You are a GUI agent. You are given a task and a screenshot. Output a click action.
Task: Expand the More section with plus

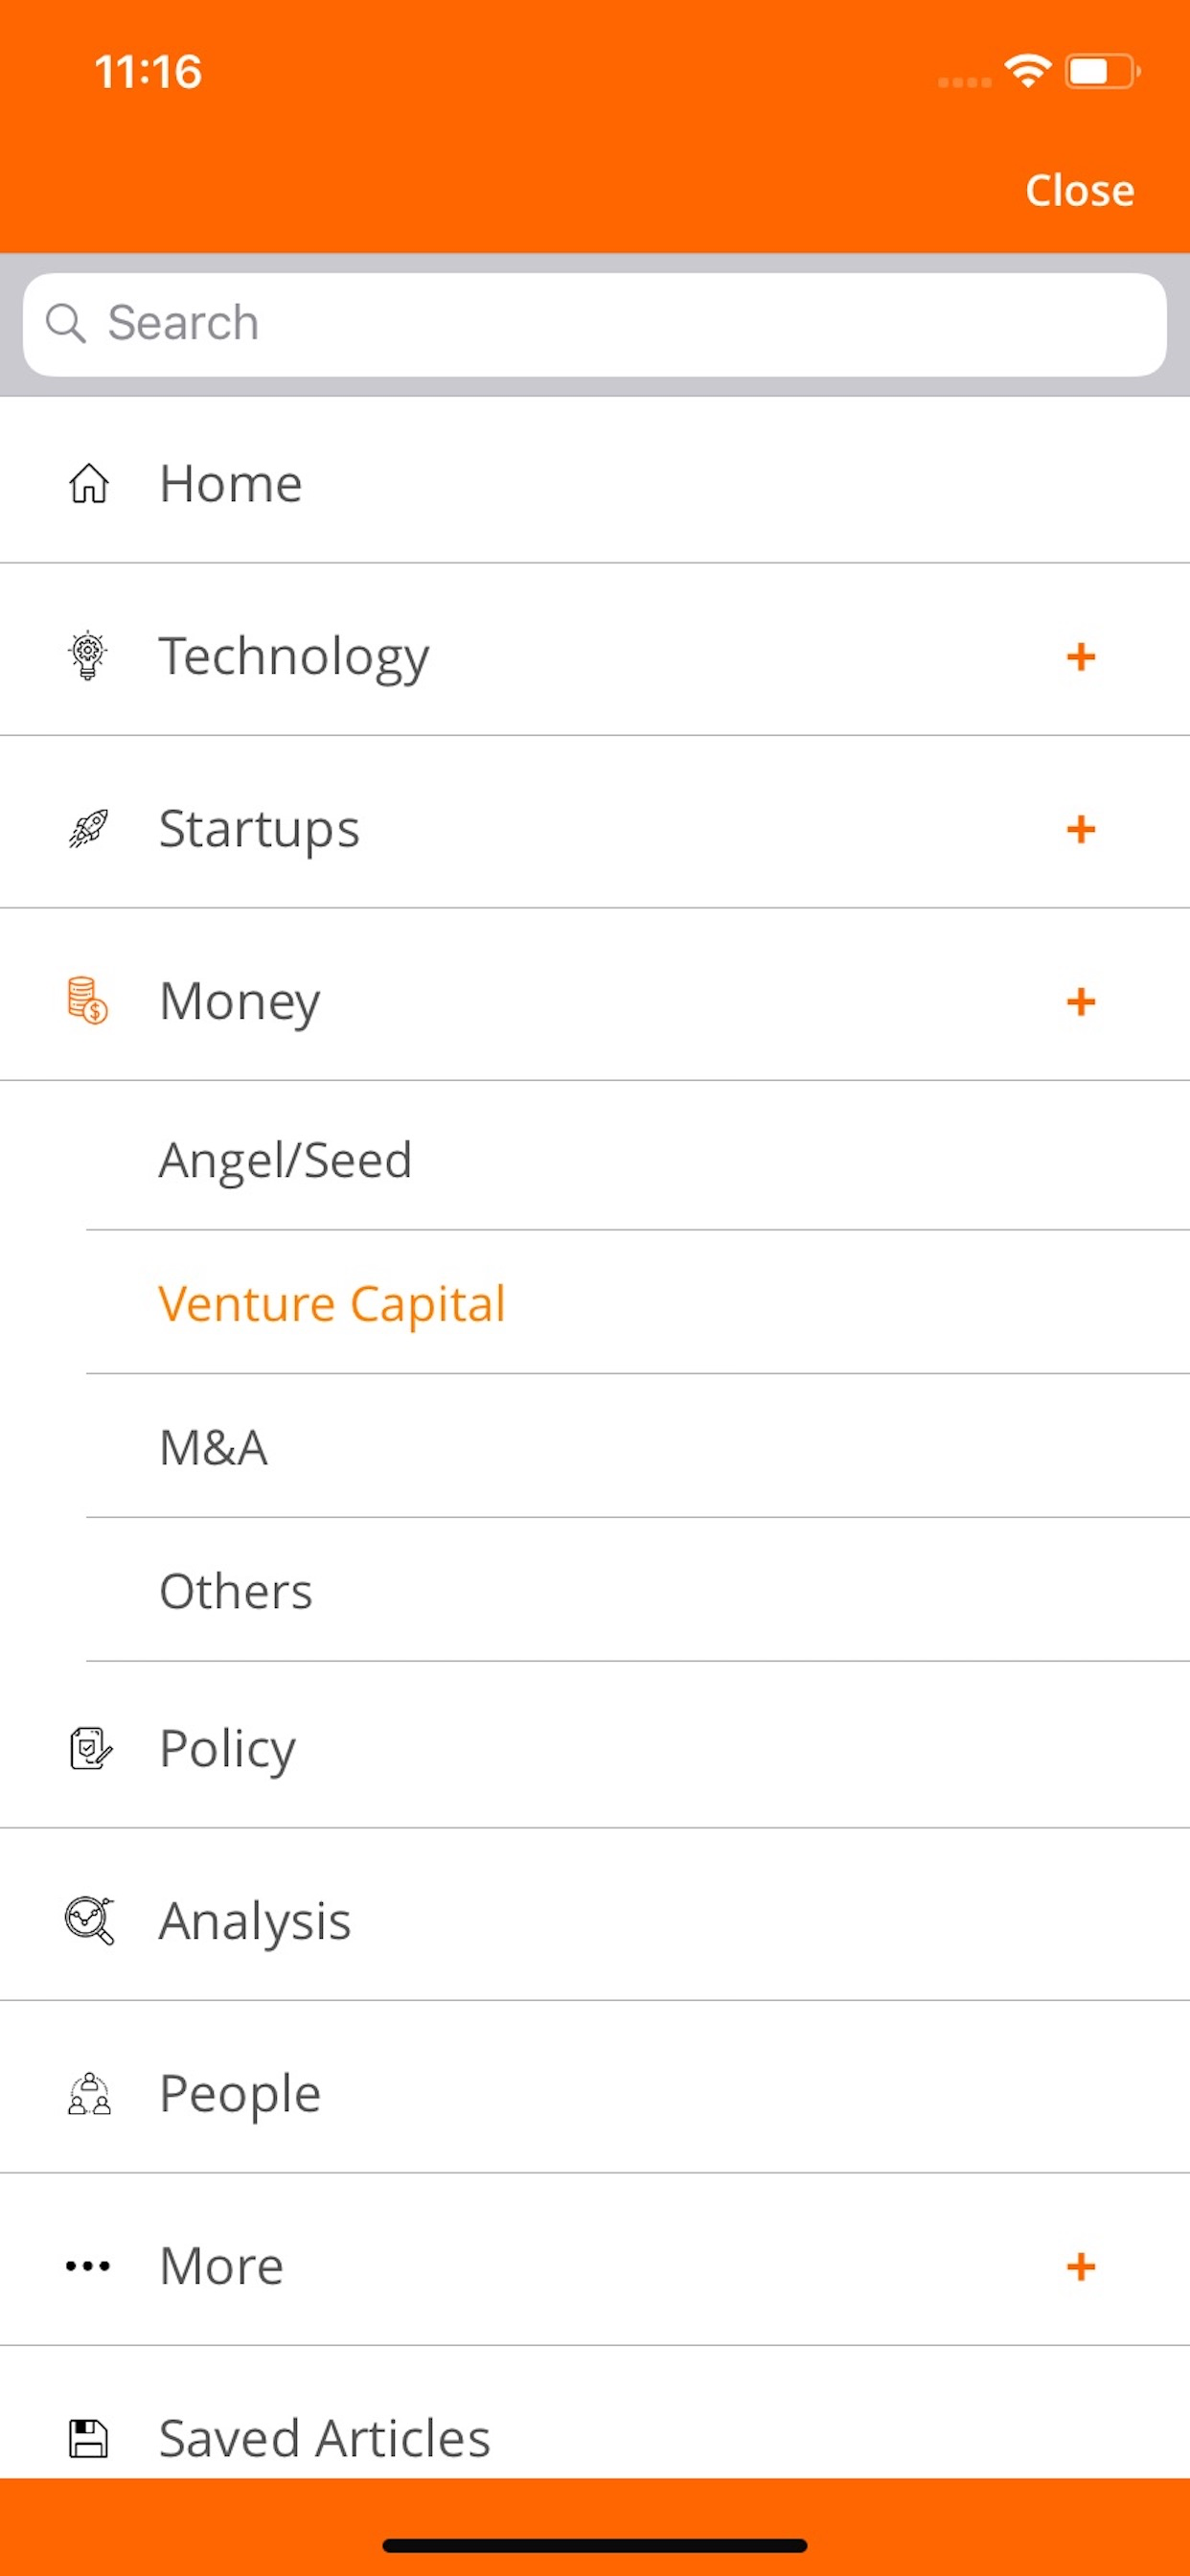pos(1080,2266)
